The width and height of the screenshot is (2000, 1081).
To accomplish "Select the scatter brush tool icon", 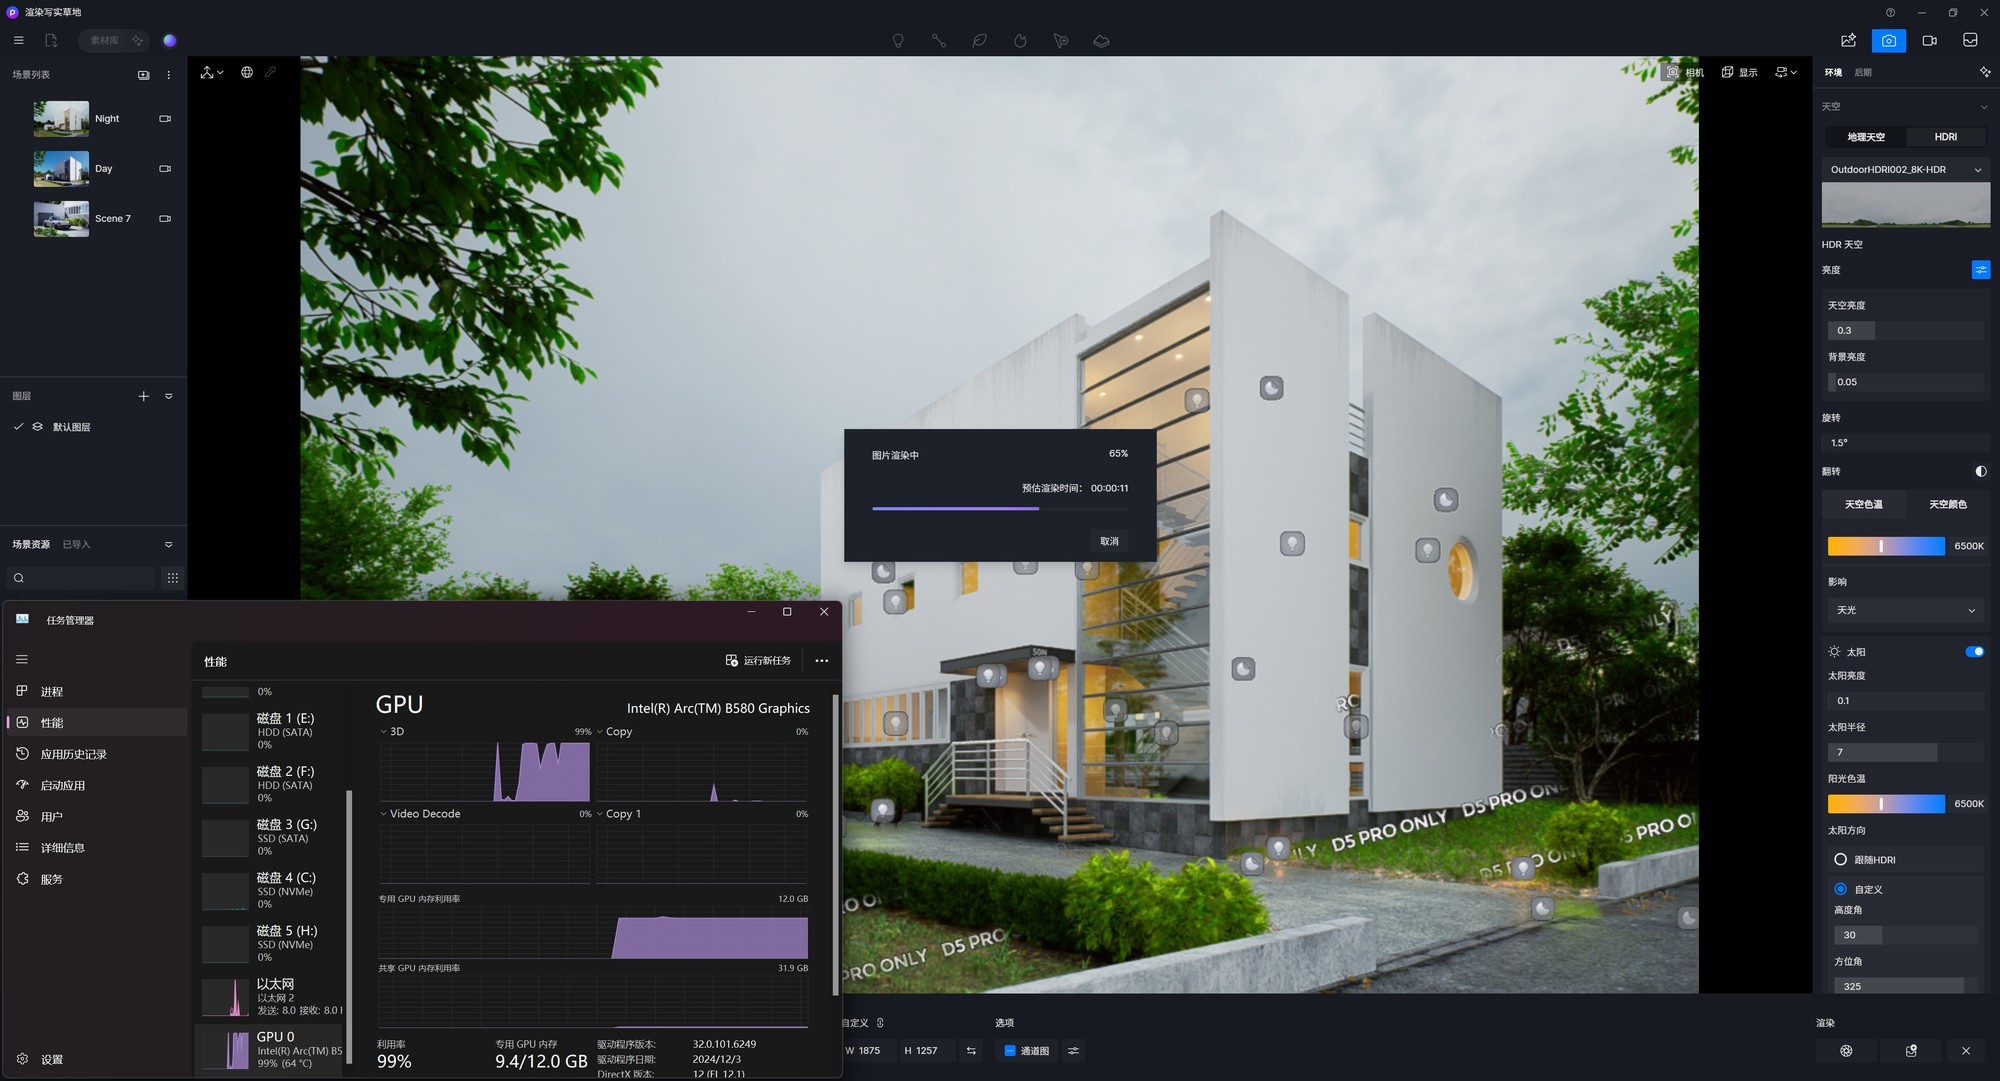I will [1061, 41].
